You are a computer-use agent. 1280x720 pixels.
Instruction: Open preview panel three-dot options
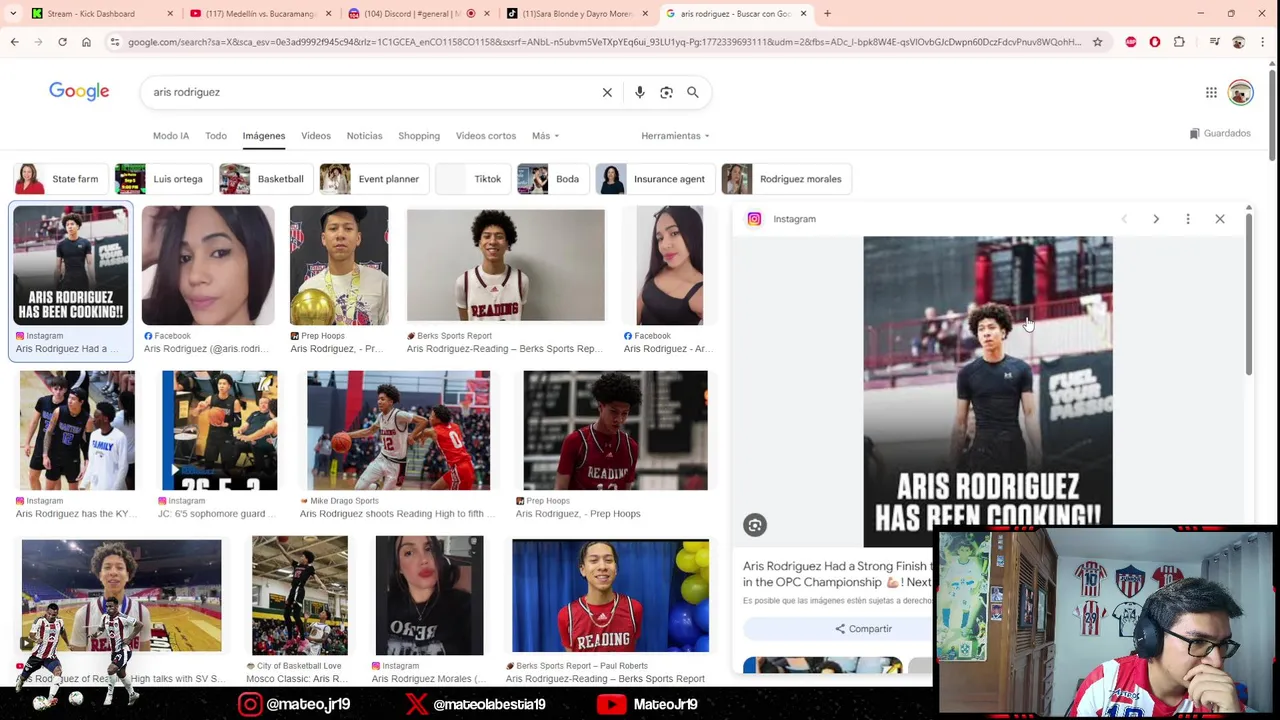[1188, 219]
